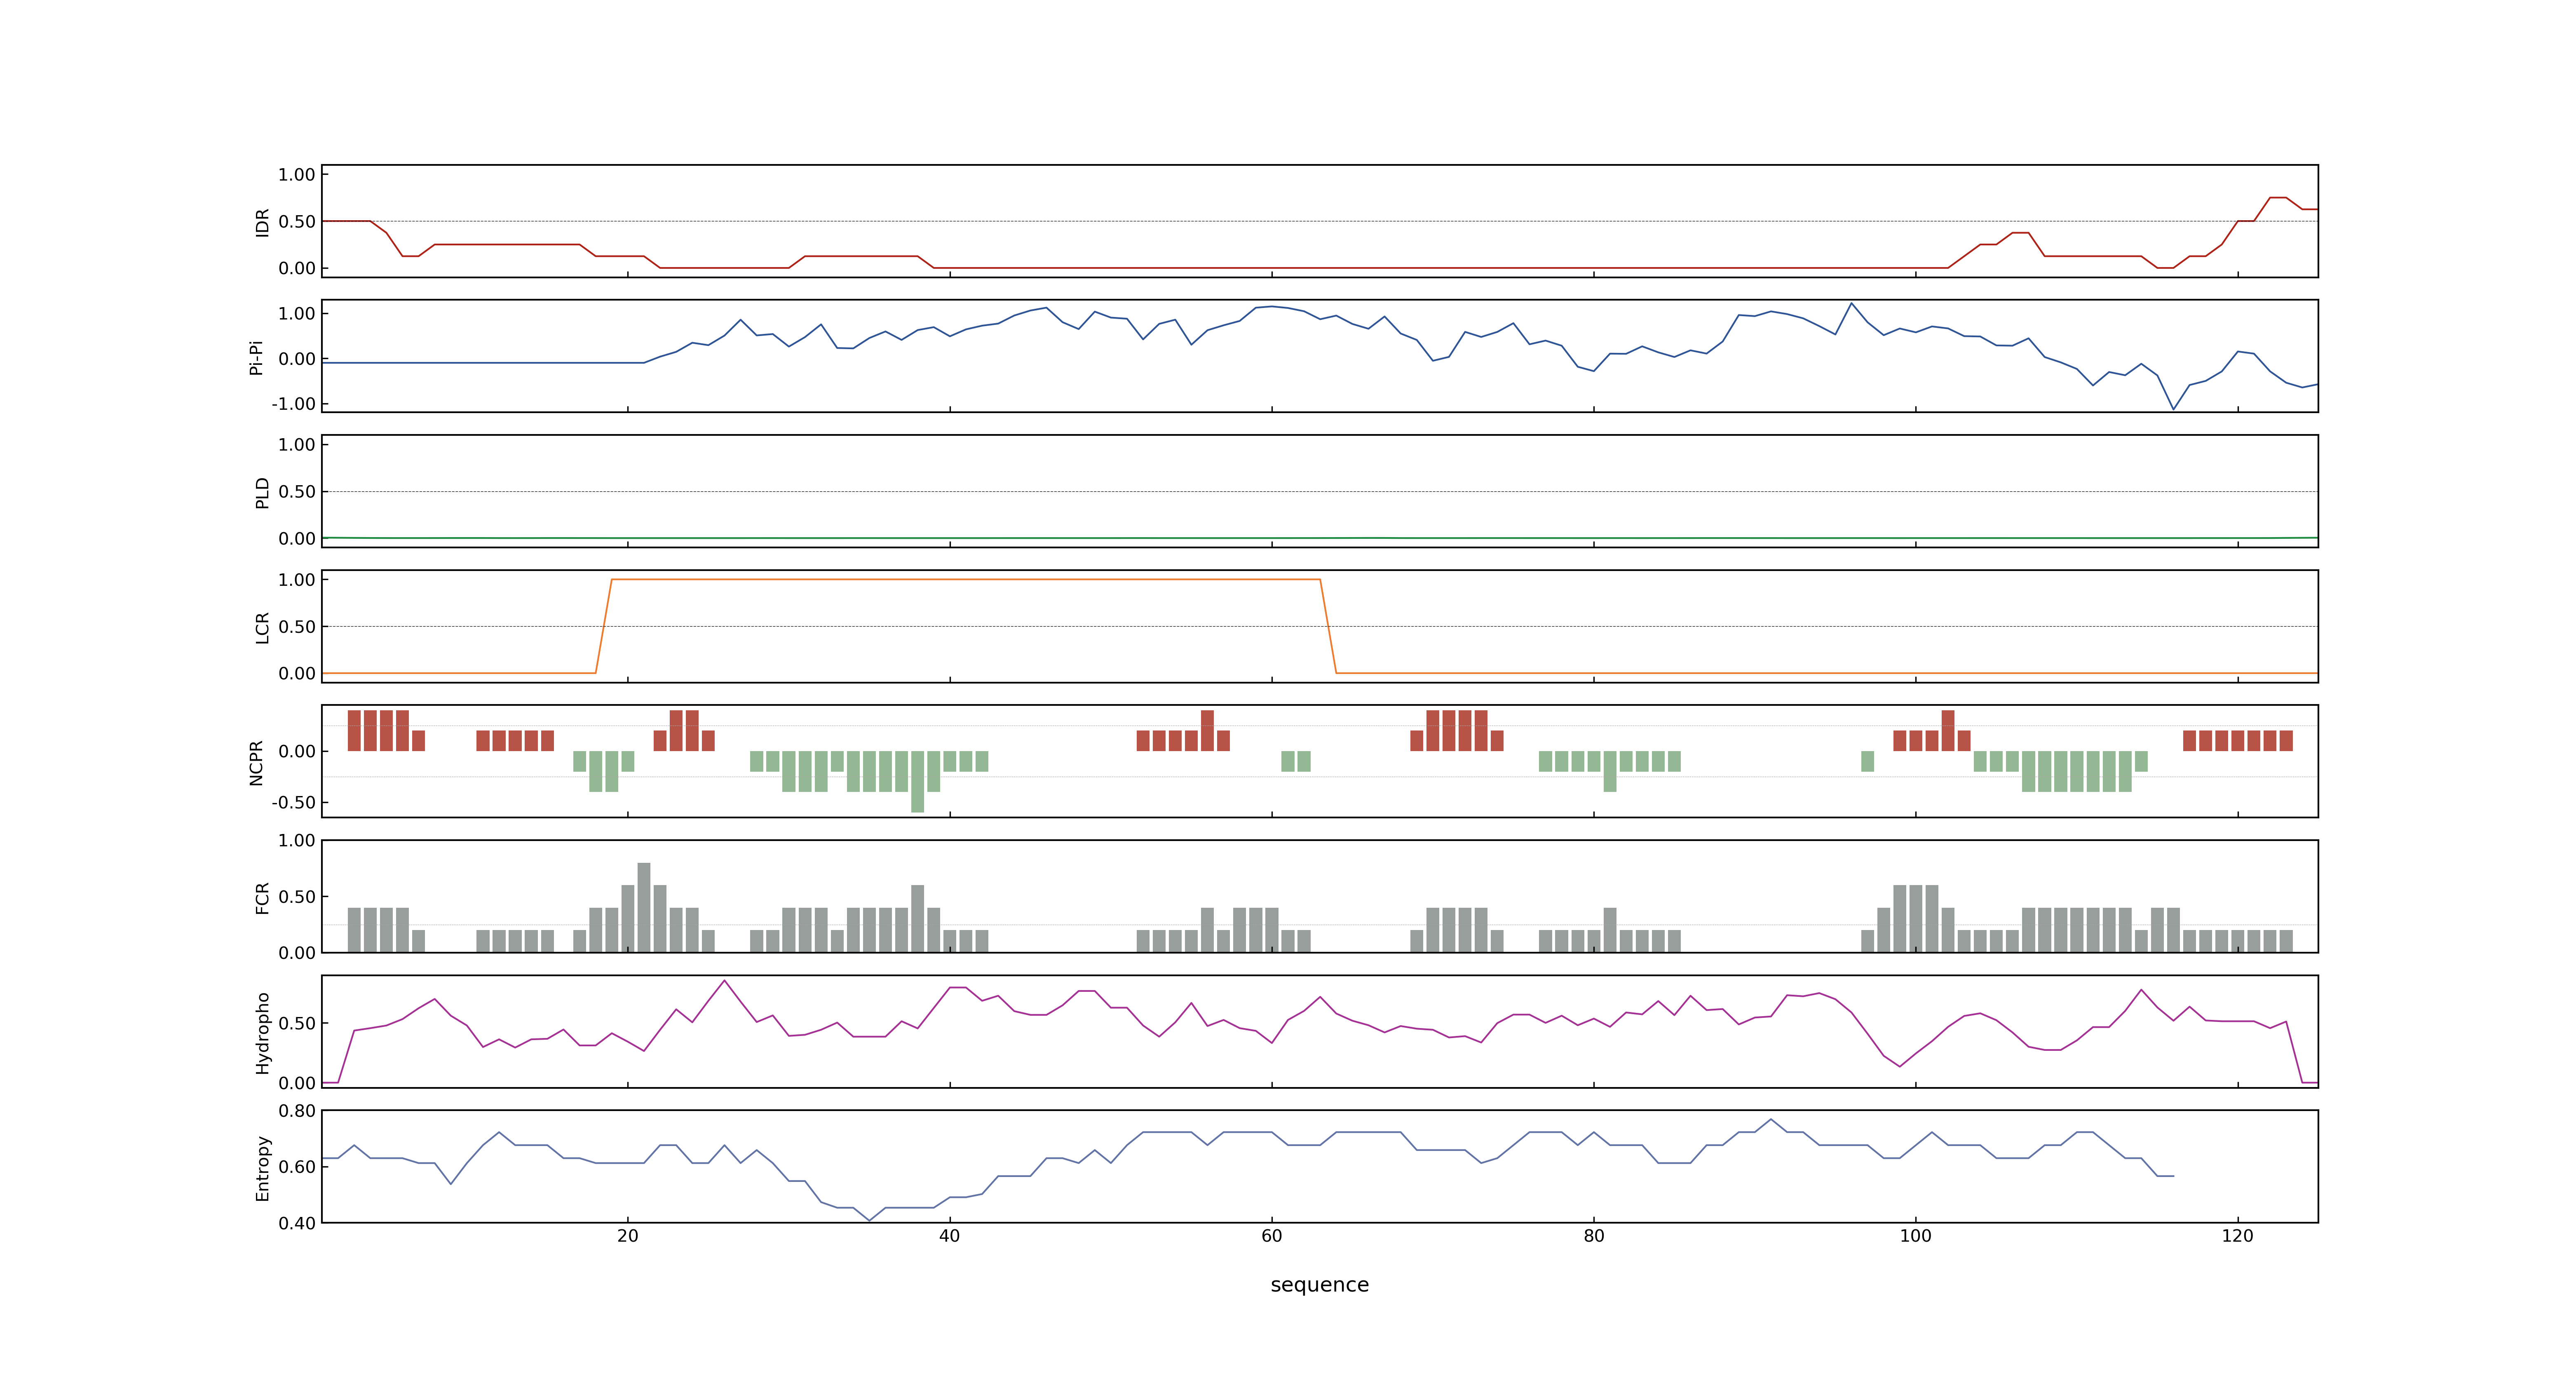Click the "-0.50" tick of the NCPR panel
The width and height of the screenshot is (2576, 1374).
click(293, 803)
